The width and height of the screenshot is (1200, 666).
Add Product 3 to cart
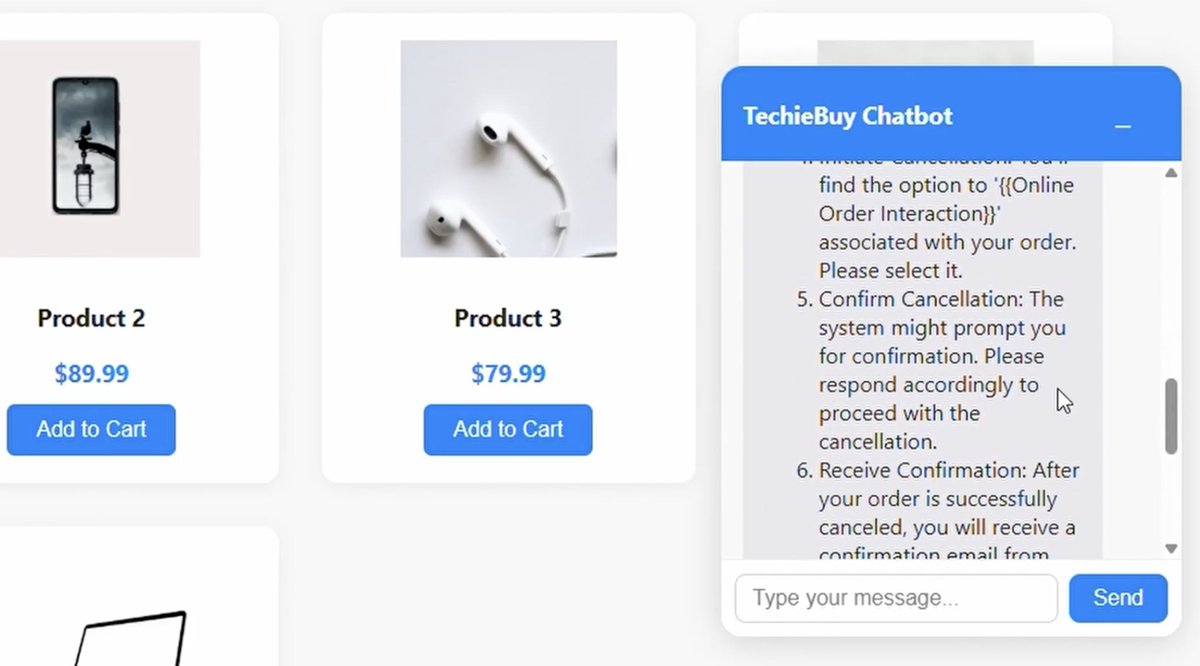pyautogui.click(x=508, y=430)
